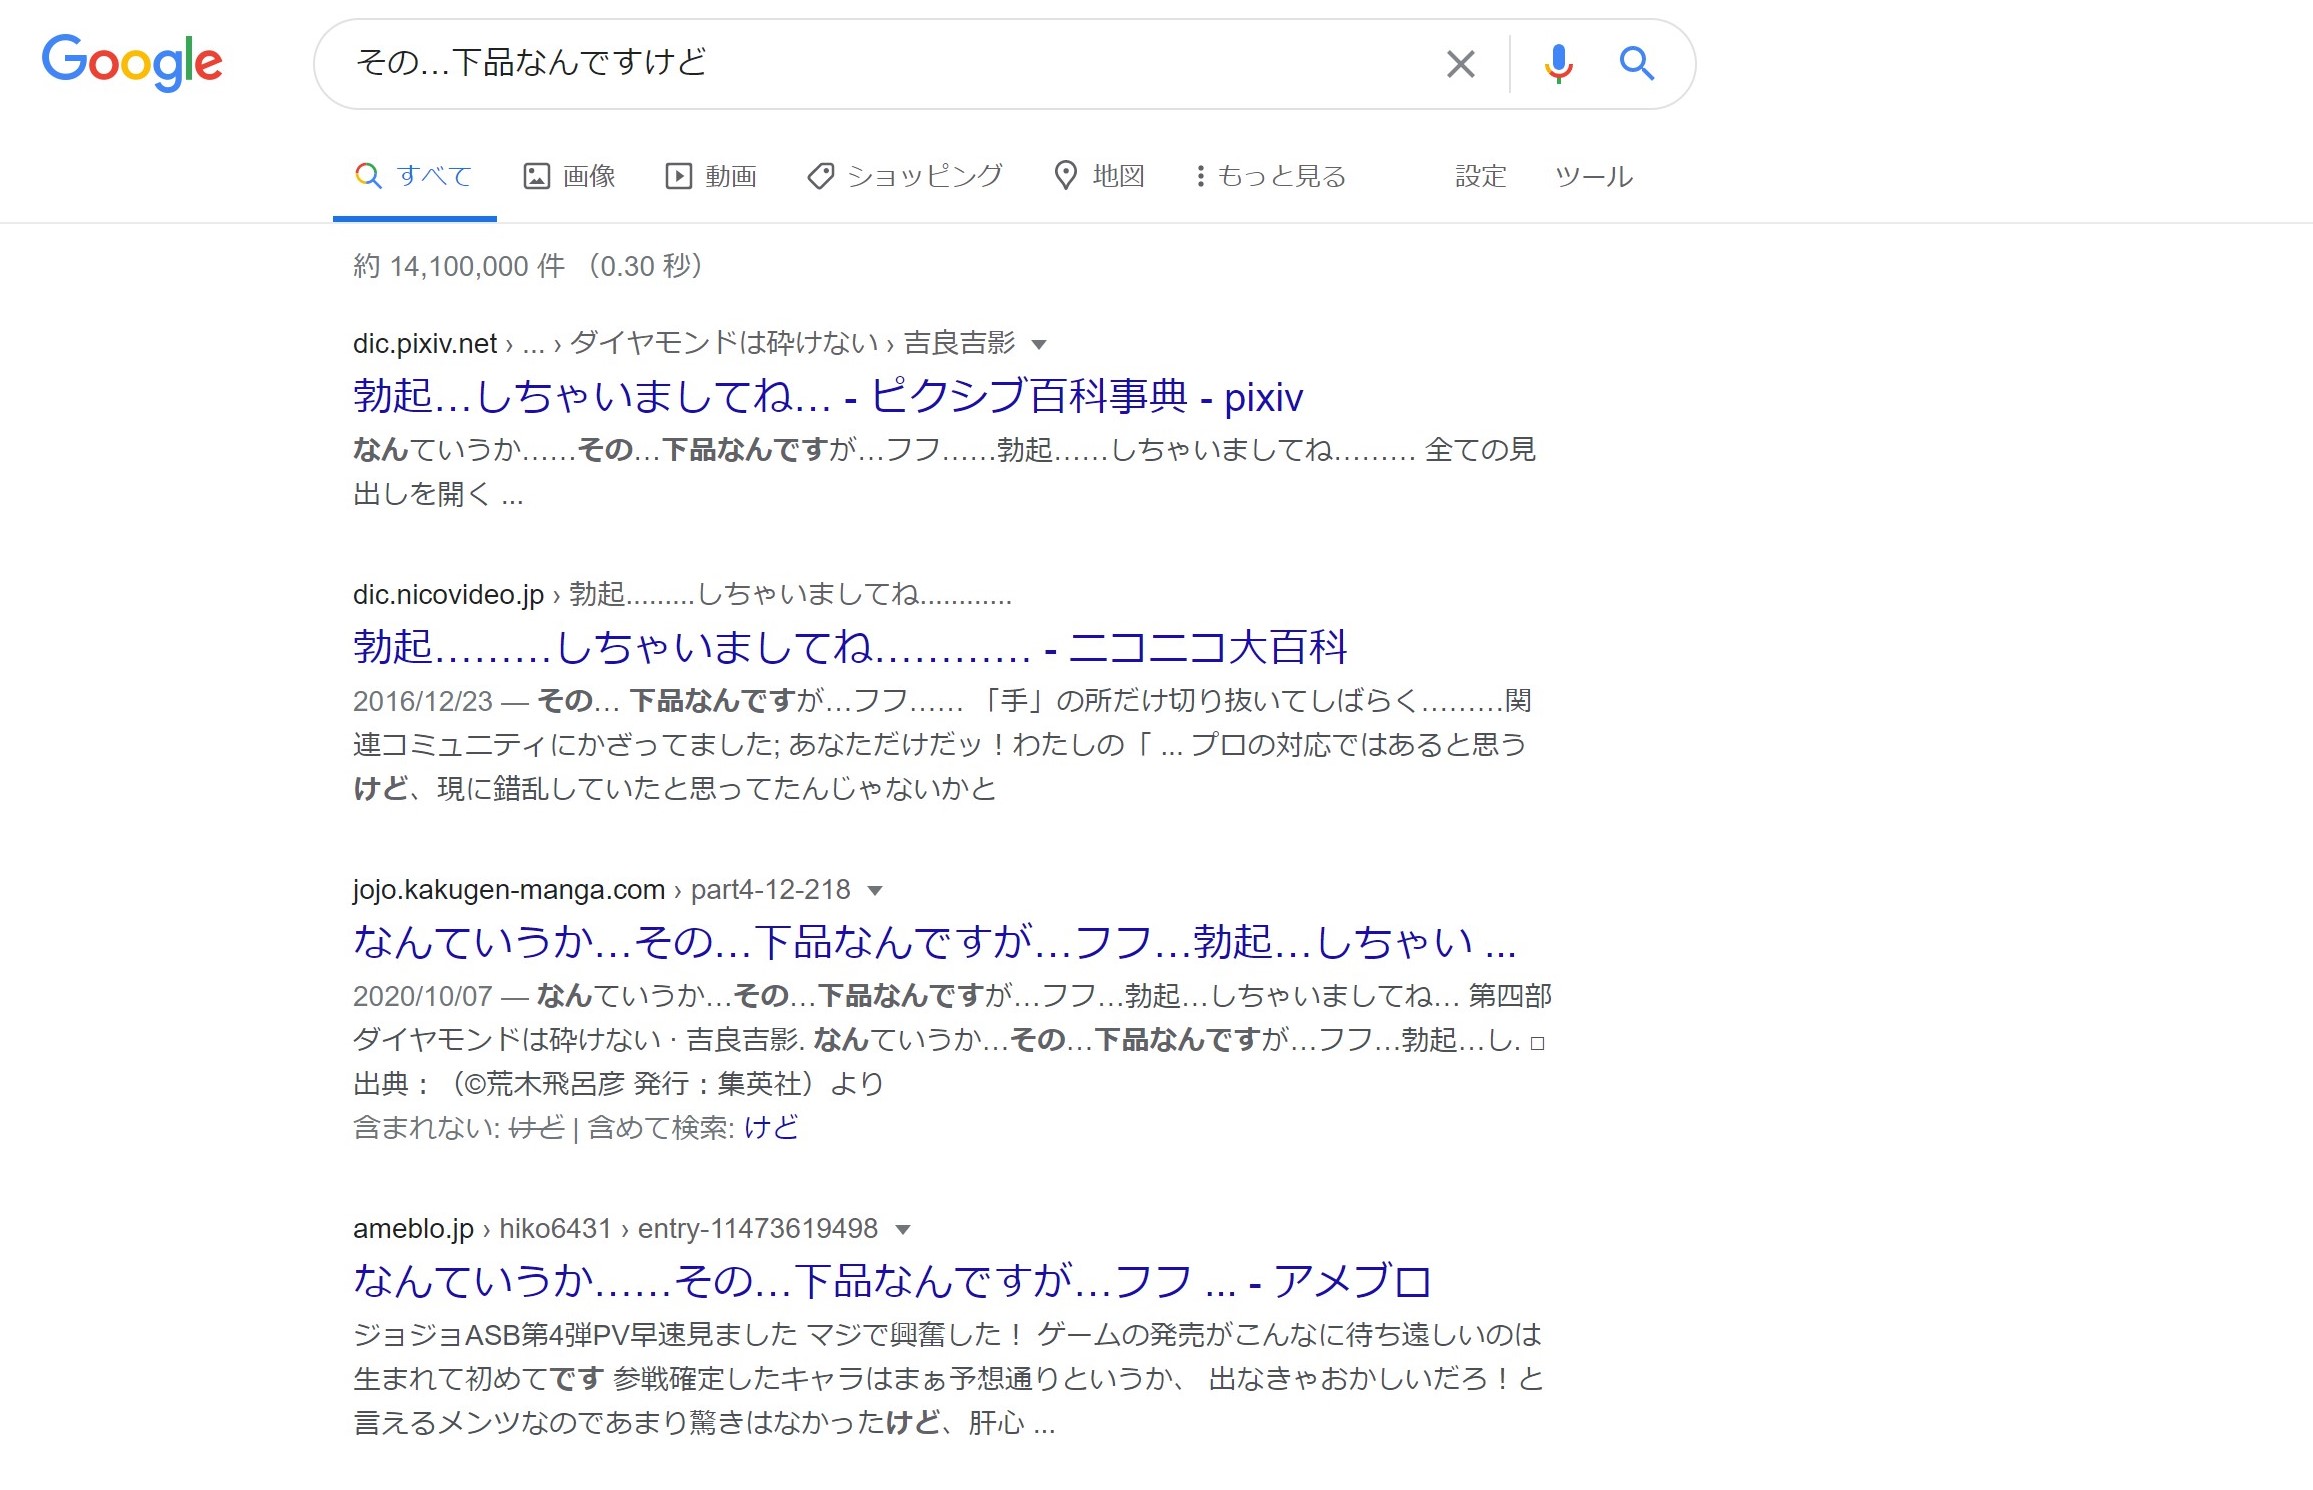Select the すべて tab
This screenshot has height=1490, width=2313.
pos(414,176)
